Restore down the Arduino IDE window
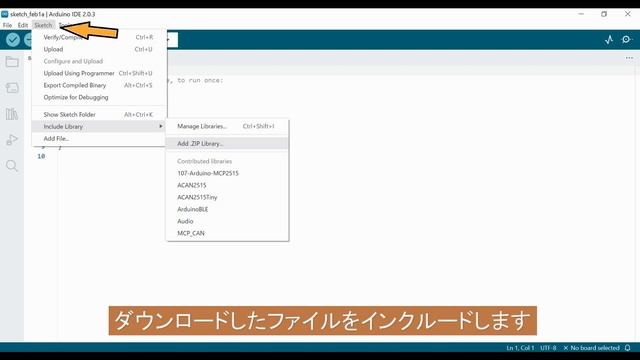The width and height of the screenshot is (640, 360). click(x=604, y=14)
